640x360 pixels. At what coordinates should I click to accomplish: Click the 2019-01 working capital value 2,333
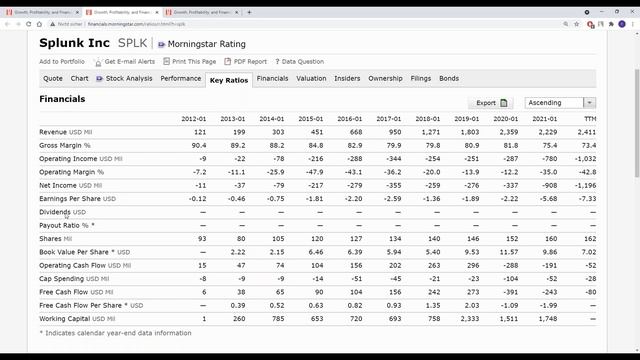click(x=470, y=319)
